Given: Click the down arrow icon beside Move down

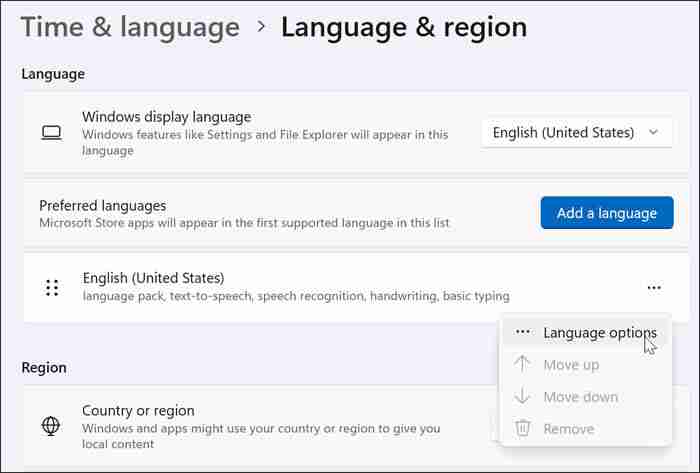Looking at the screenshot, I should [x=522, y=397].
